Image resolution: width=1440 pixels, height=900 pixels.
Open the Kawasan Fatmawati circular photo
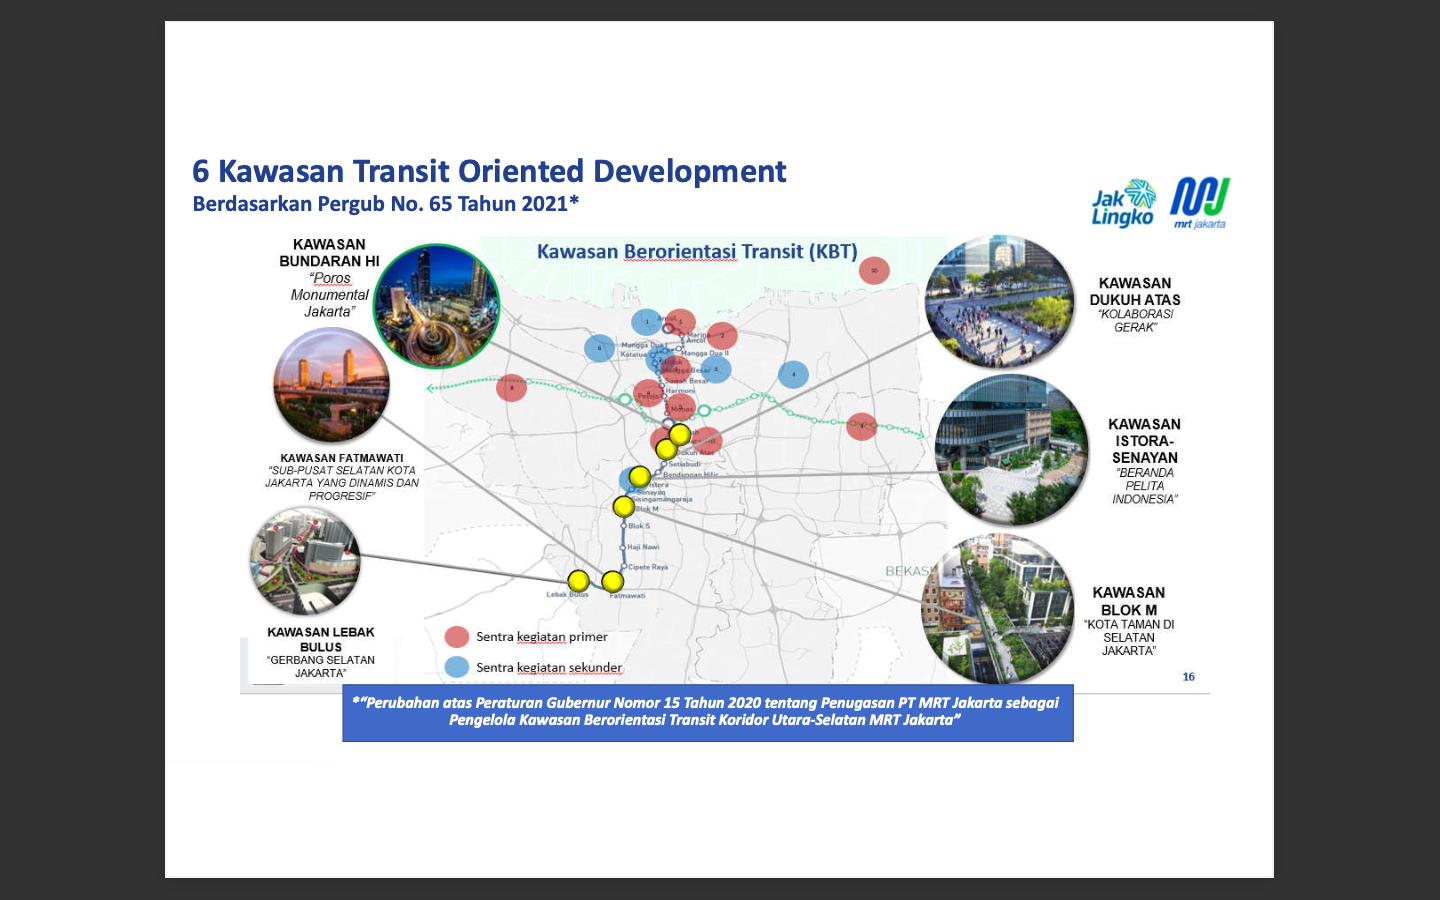tap(331, 385)
